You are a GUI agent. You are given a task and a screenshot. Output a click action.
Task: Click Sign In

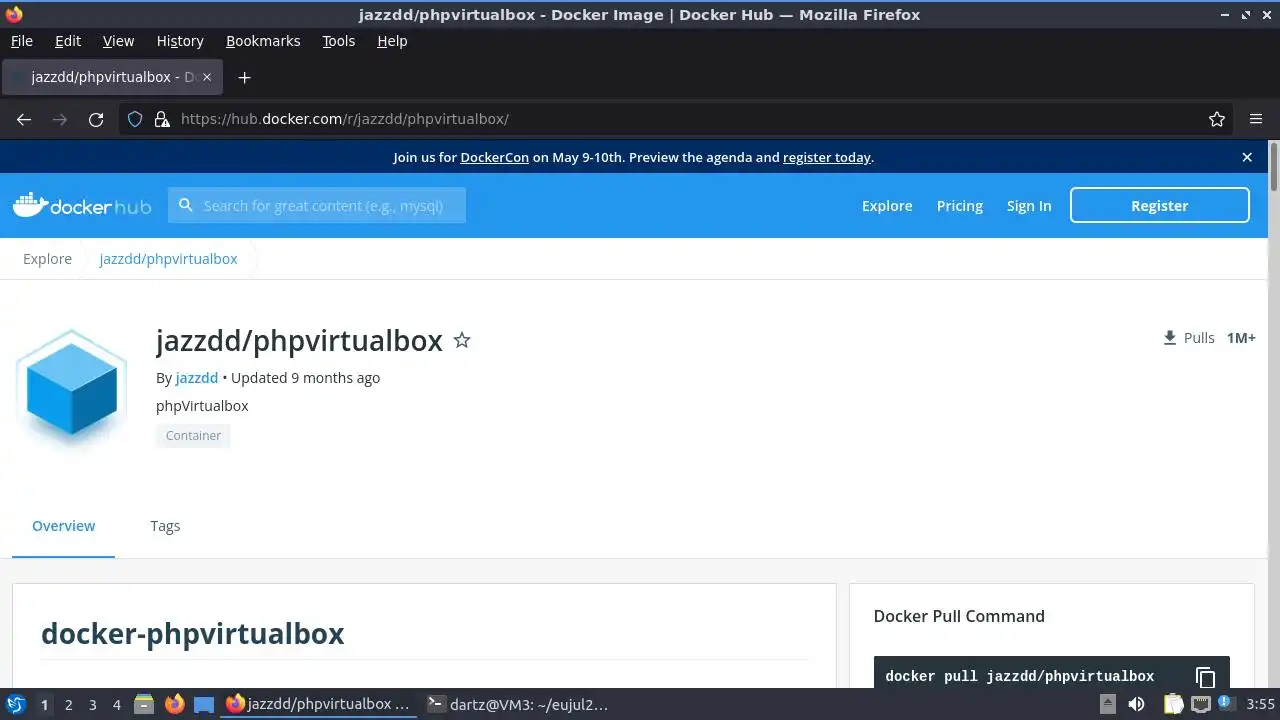pyautogui.click(x=1029, y=206)
